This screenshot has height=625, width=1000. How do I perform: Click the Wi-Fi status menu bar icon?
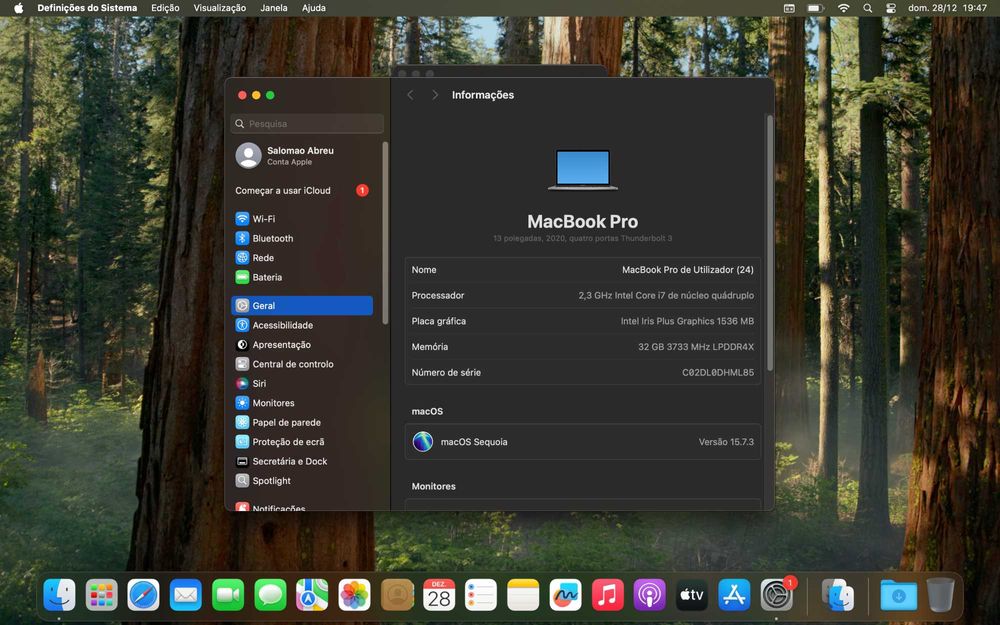pos(844,8)
